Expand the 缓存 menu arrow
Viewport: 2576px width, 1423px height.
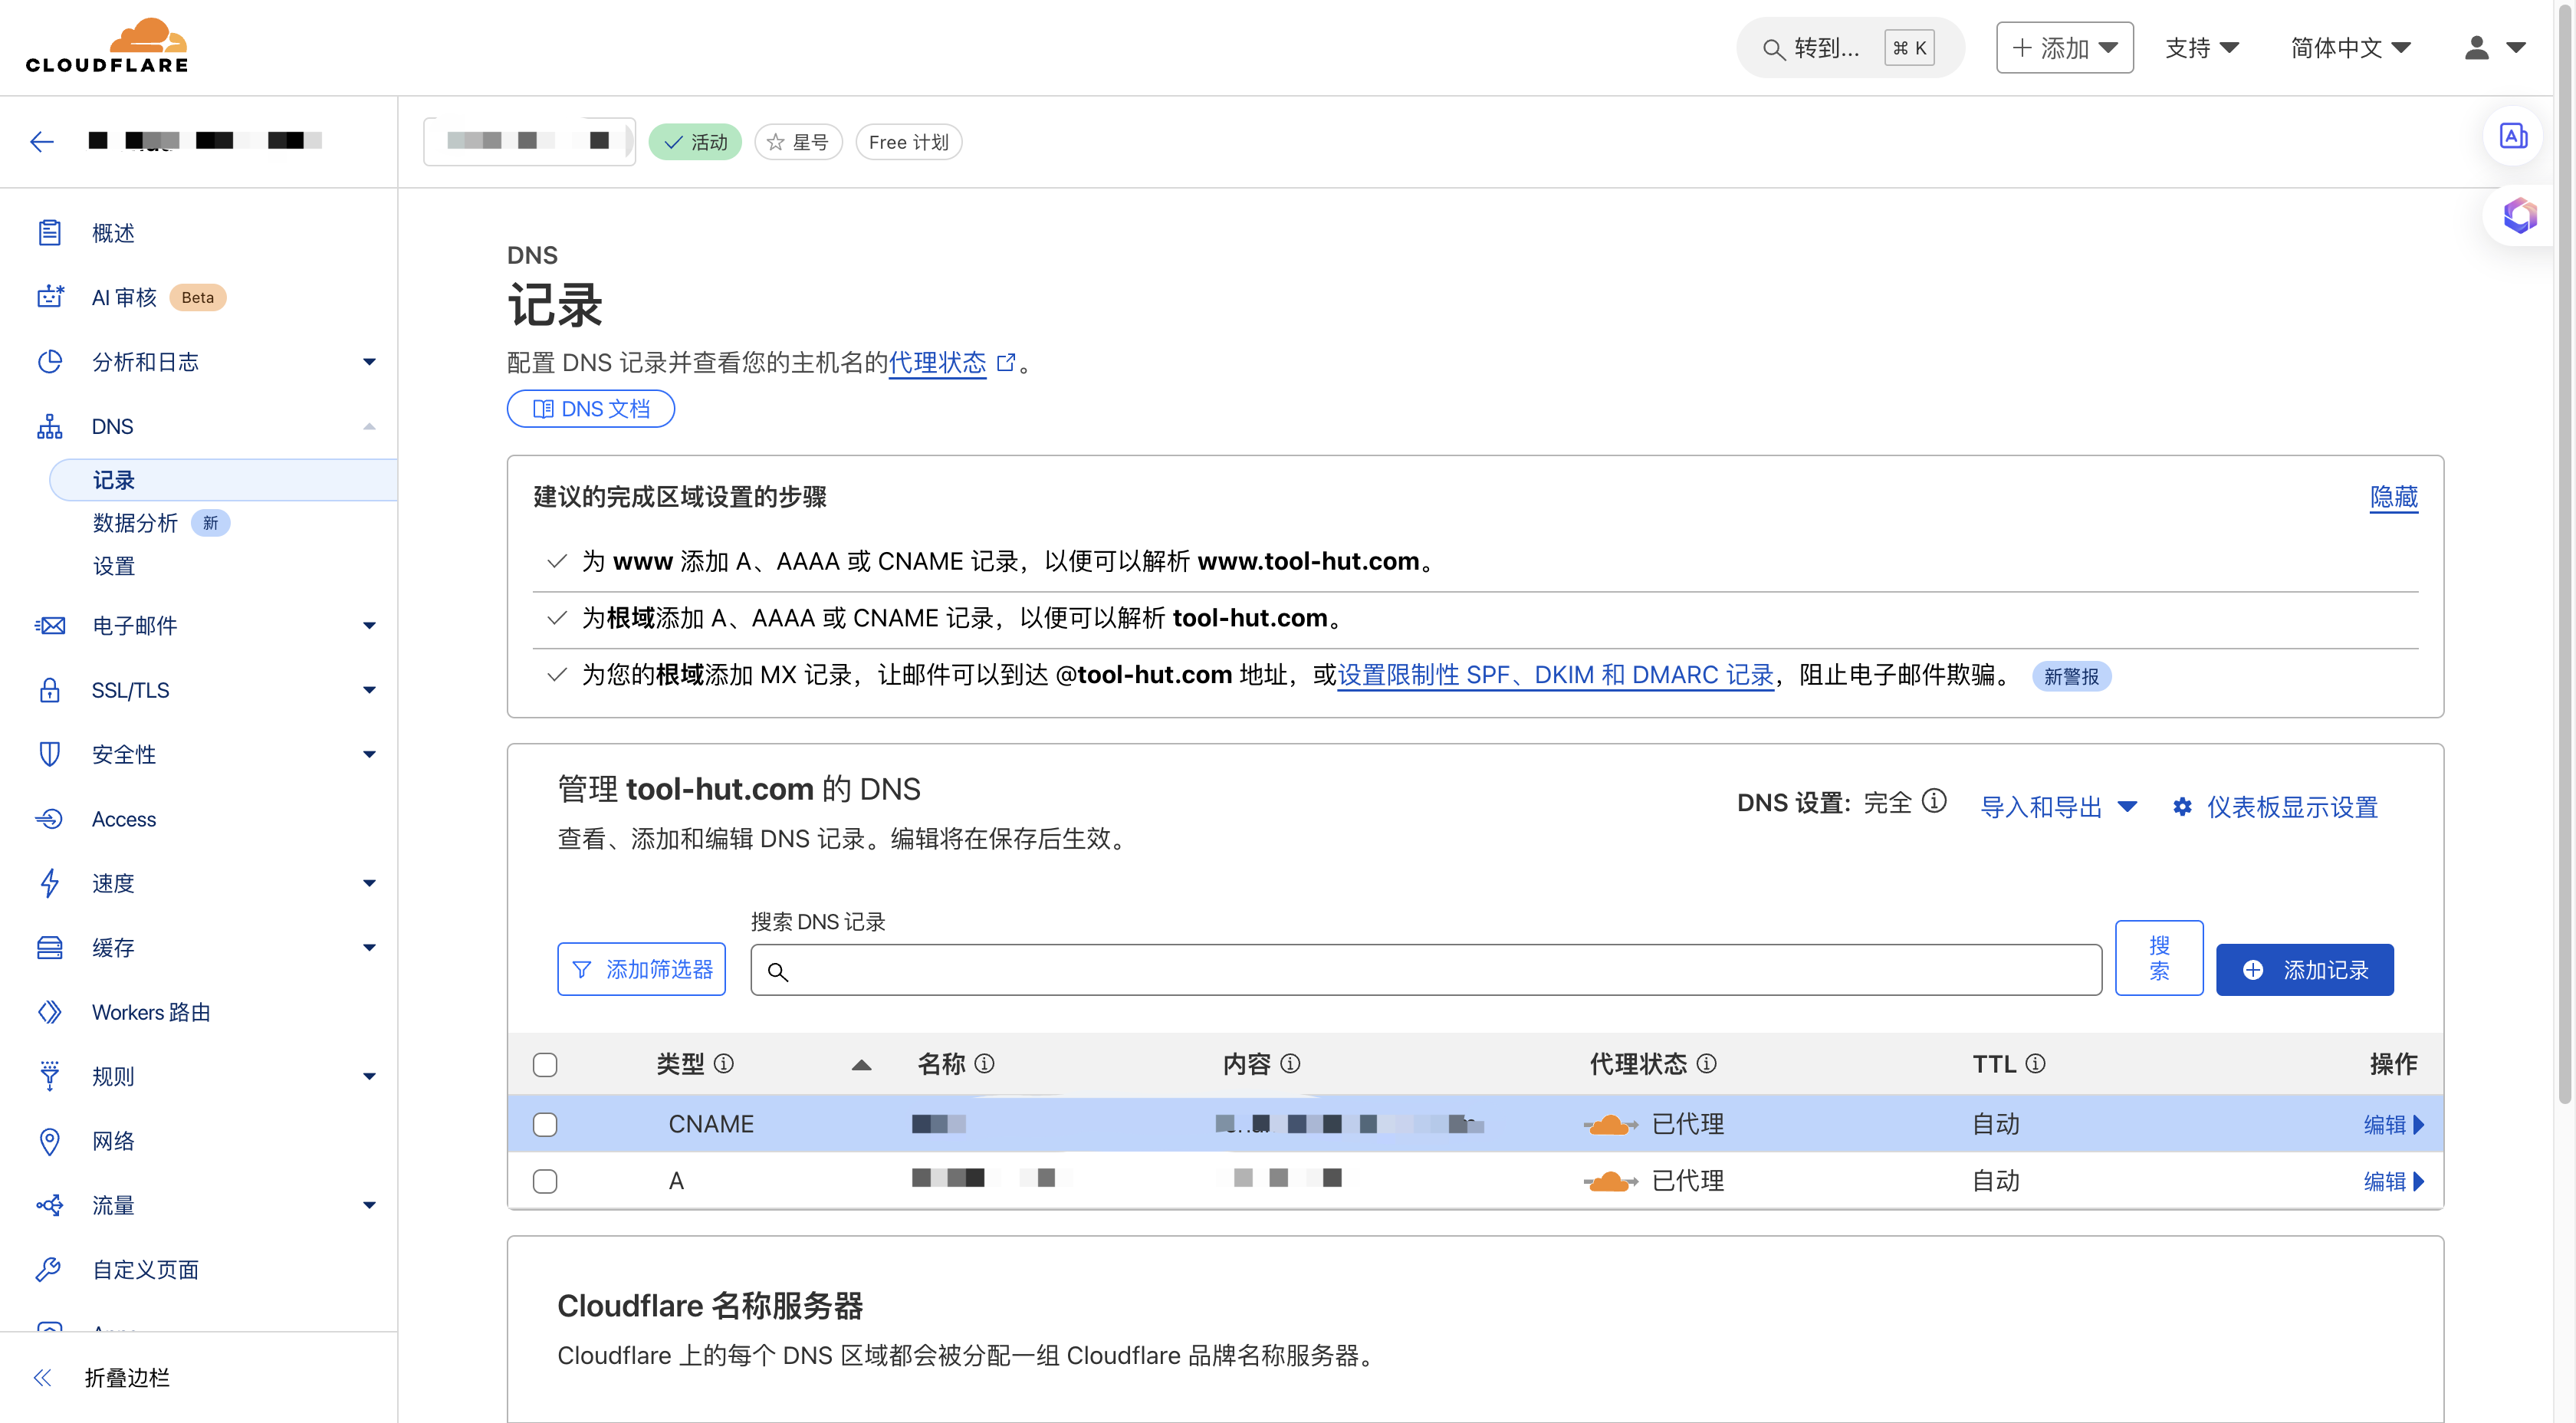(369, 948)
